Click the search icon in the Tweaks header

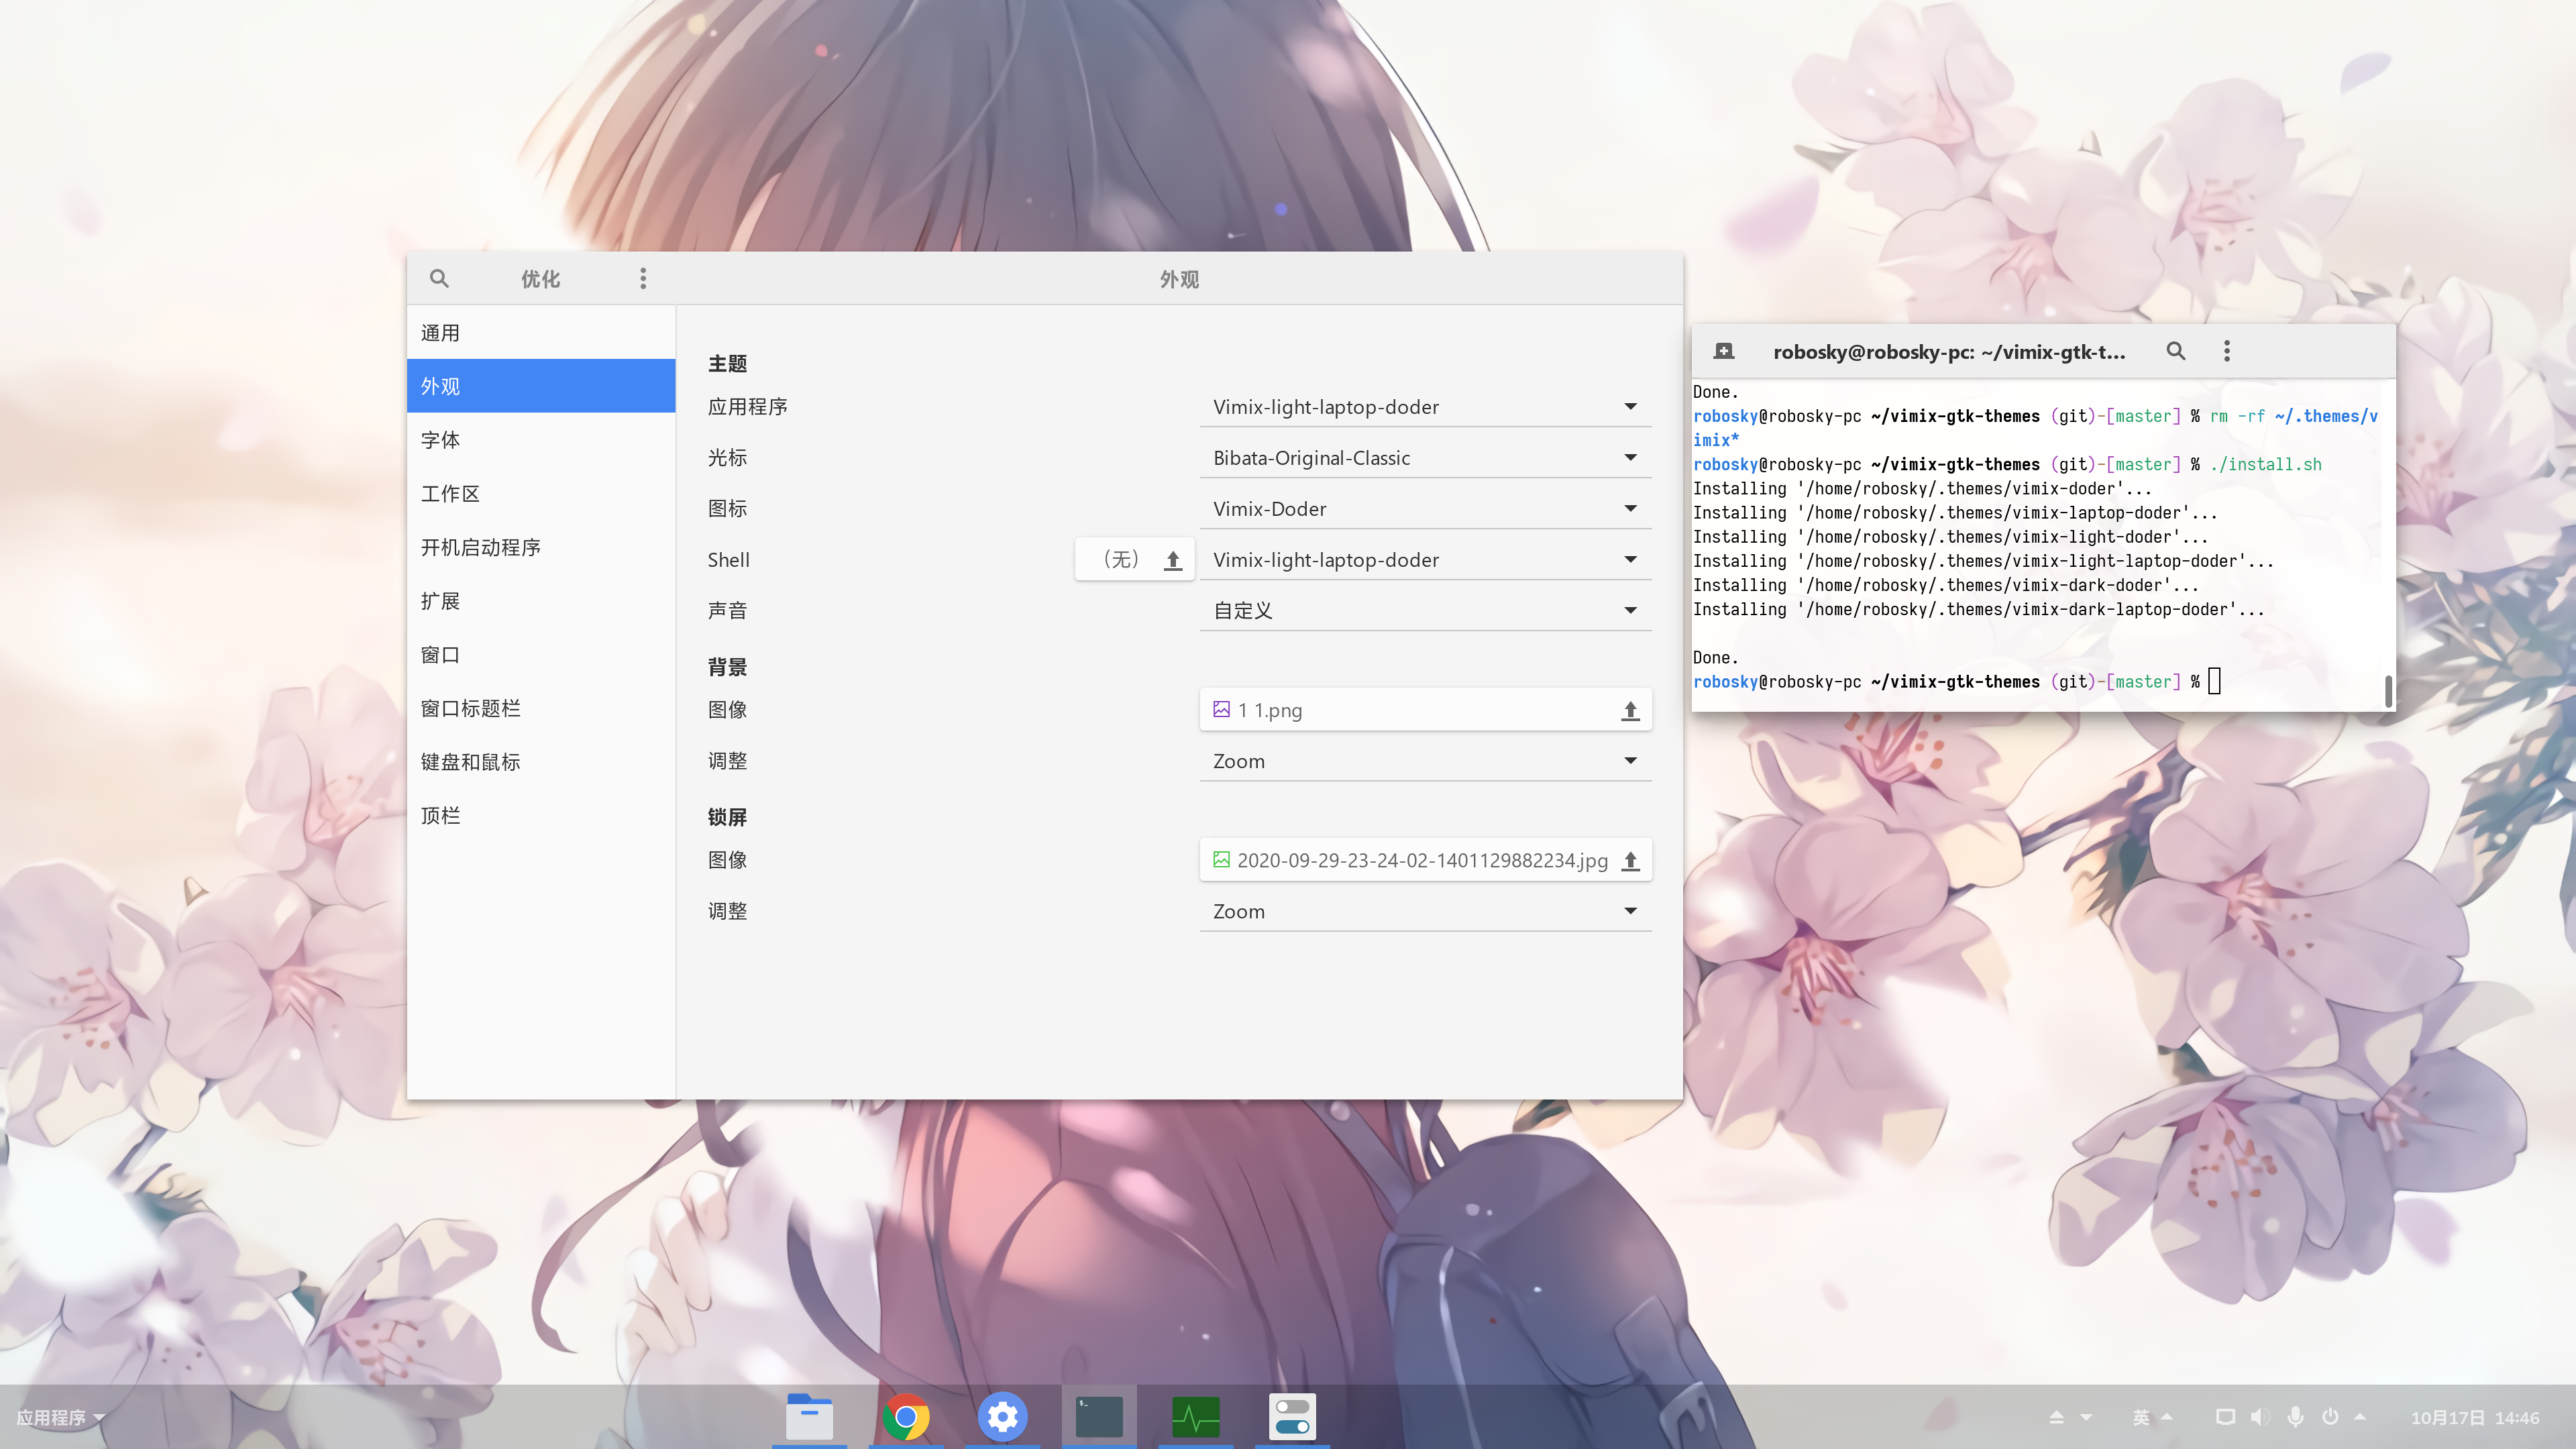tap(439, 278)
